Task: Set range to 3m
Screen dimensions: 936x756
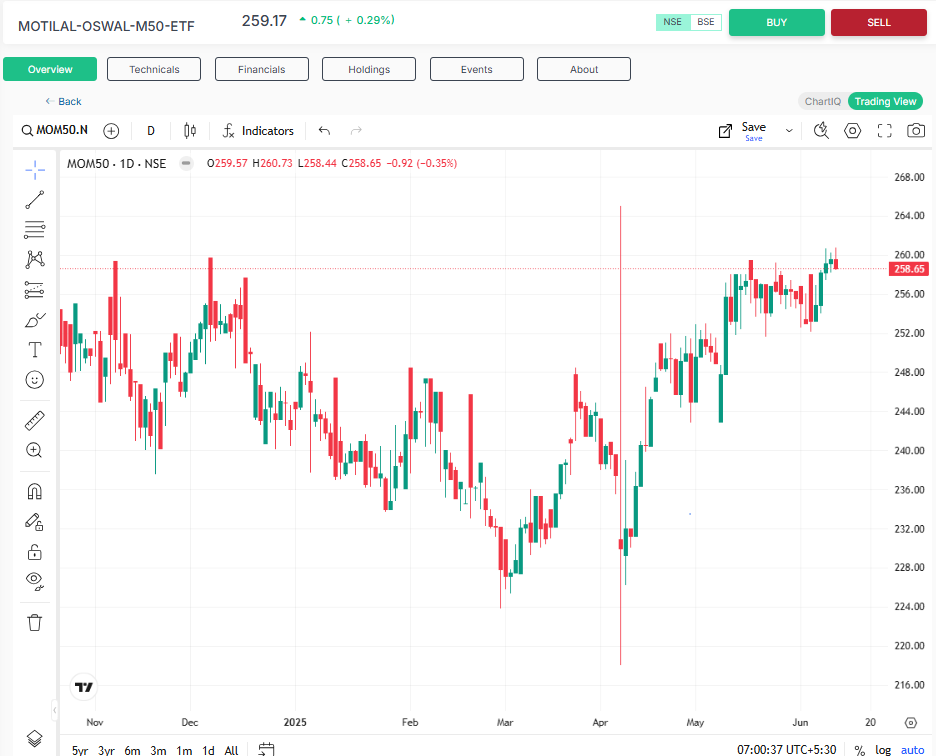Action: [158, 750]
